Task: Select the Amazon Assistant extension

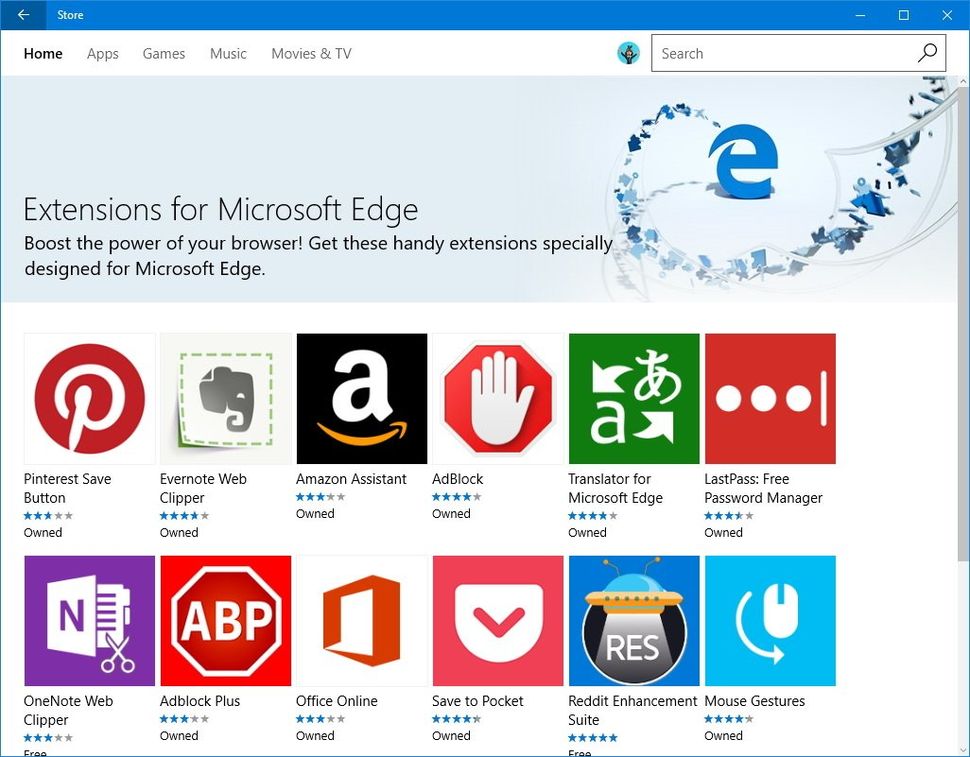Action: coord(361,398)
